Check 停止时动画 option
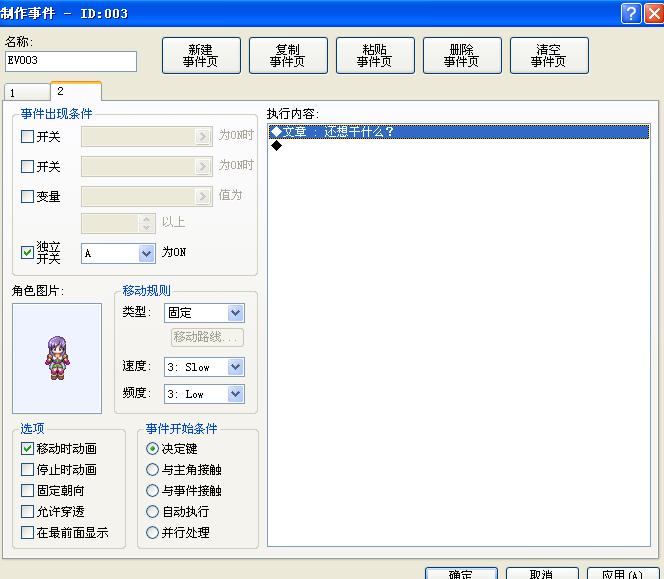664x579 pixels. (27, 469)
